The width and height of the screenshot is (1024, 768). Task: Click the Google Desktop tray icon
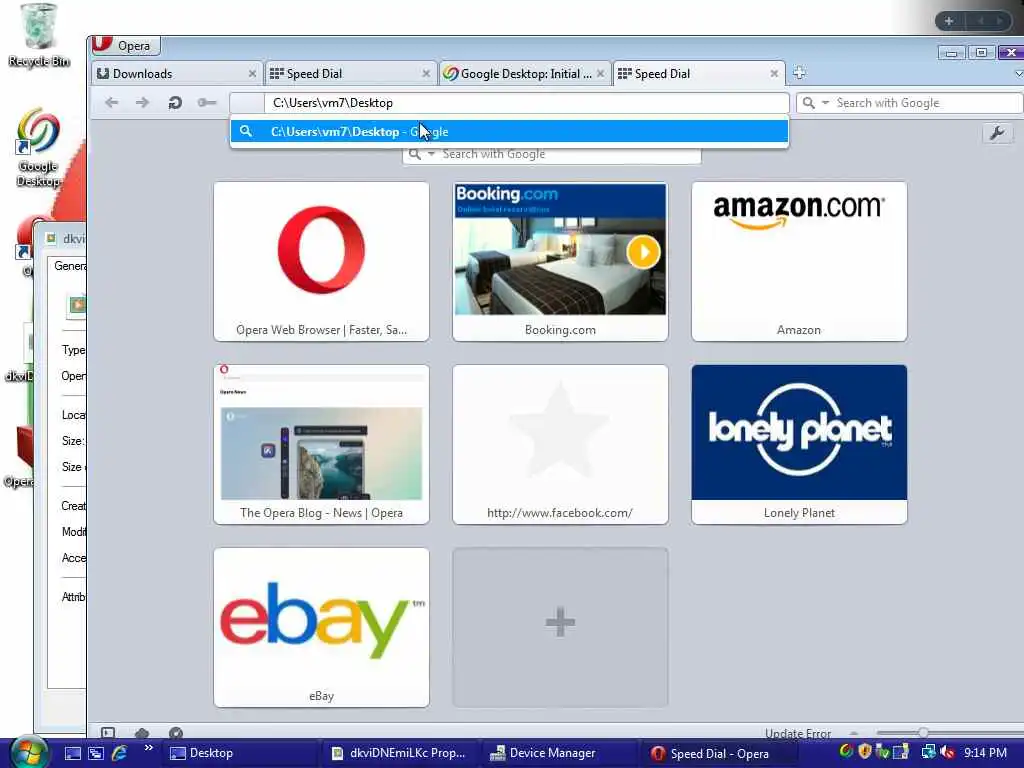[846, 752]
